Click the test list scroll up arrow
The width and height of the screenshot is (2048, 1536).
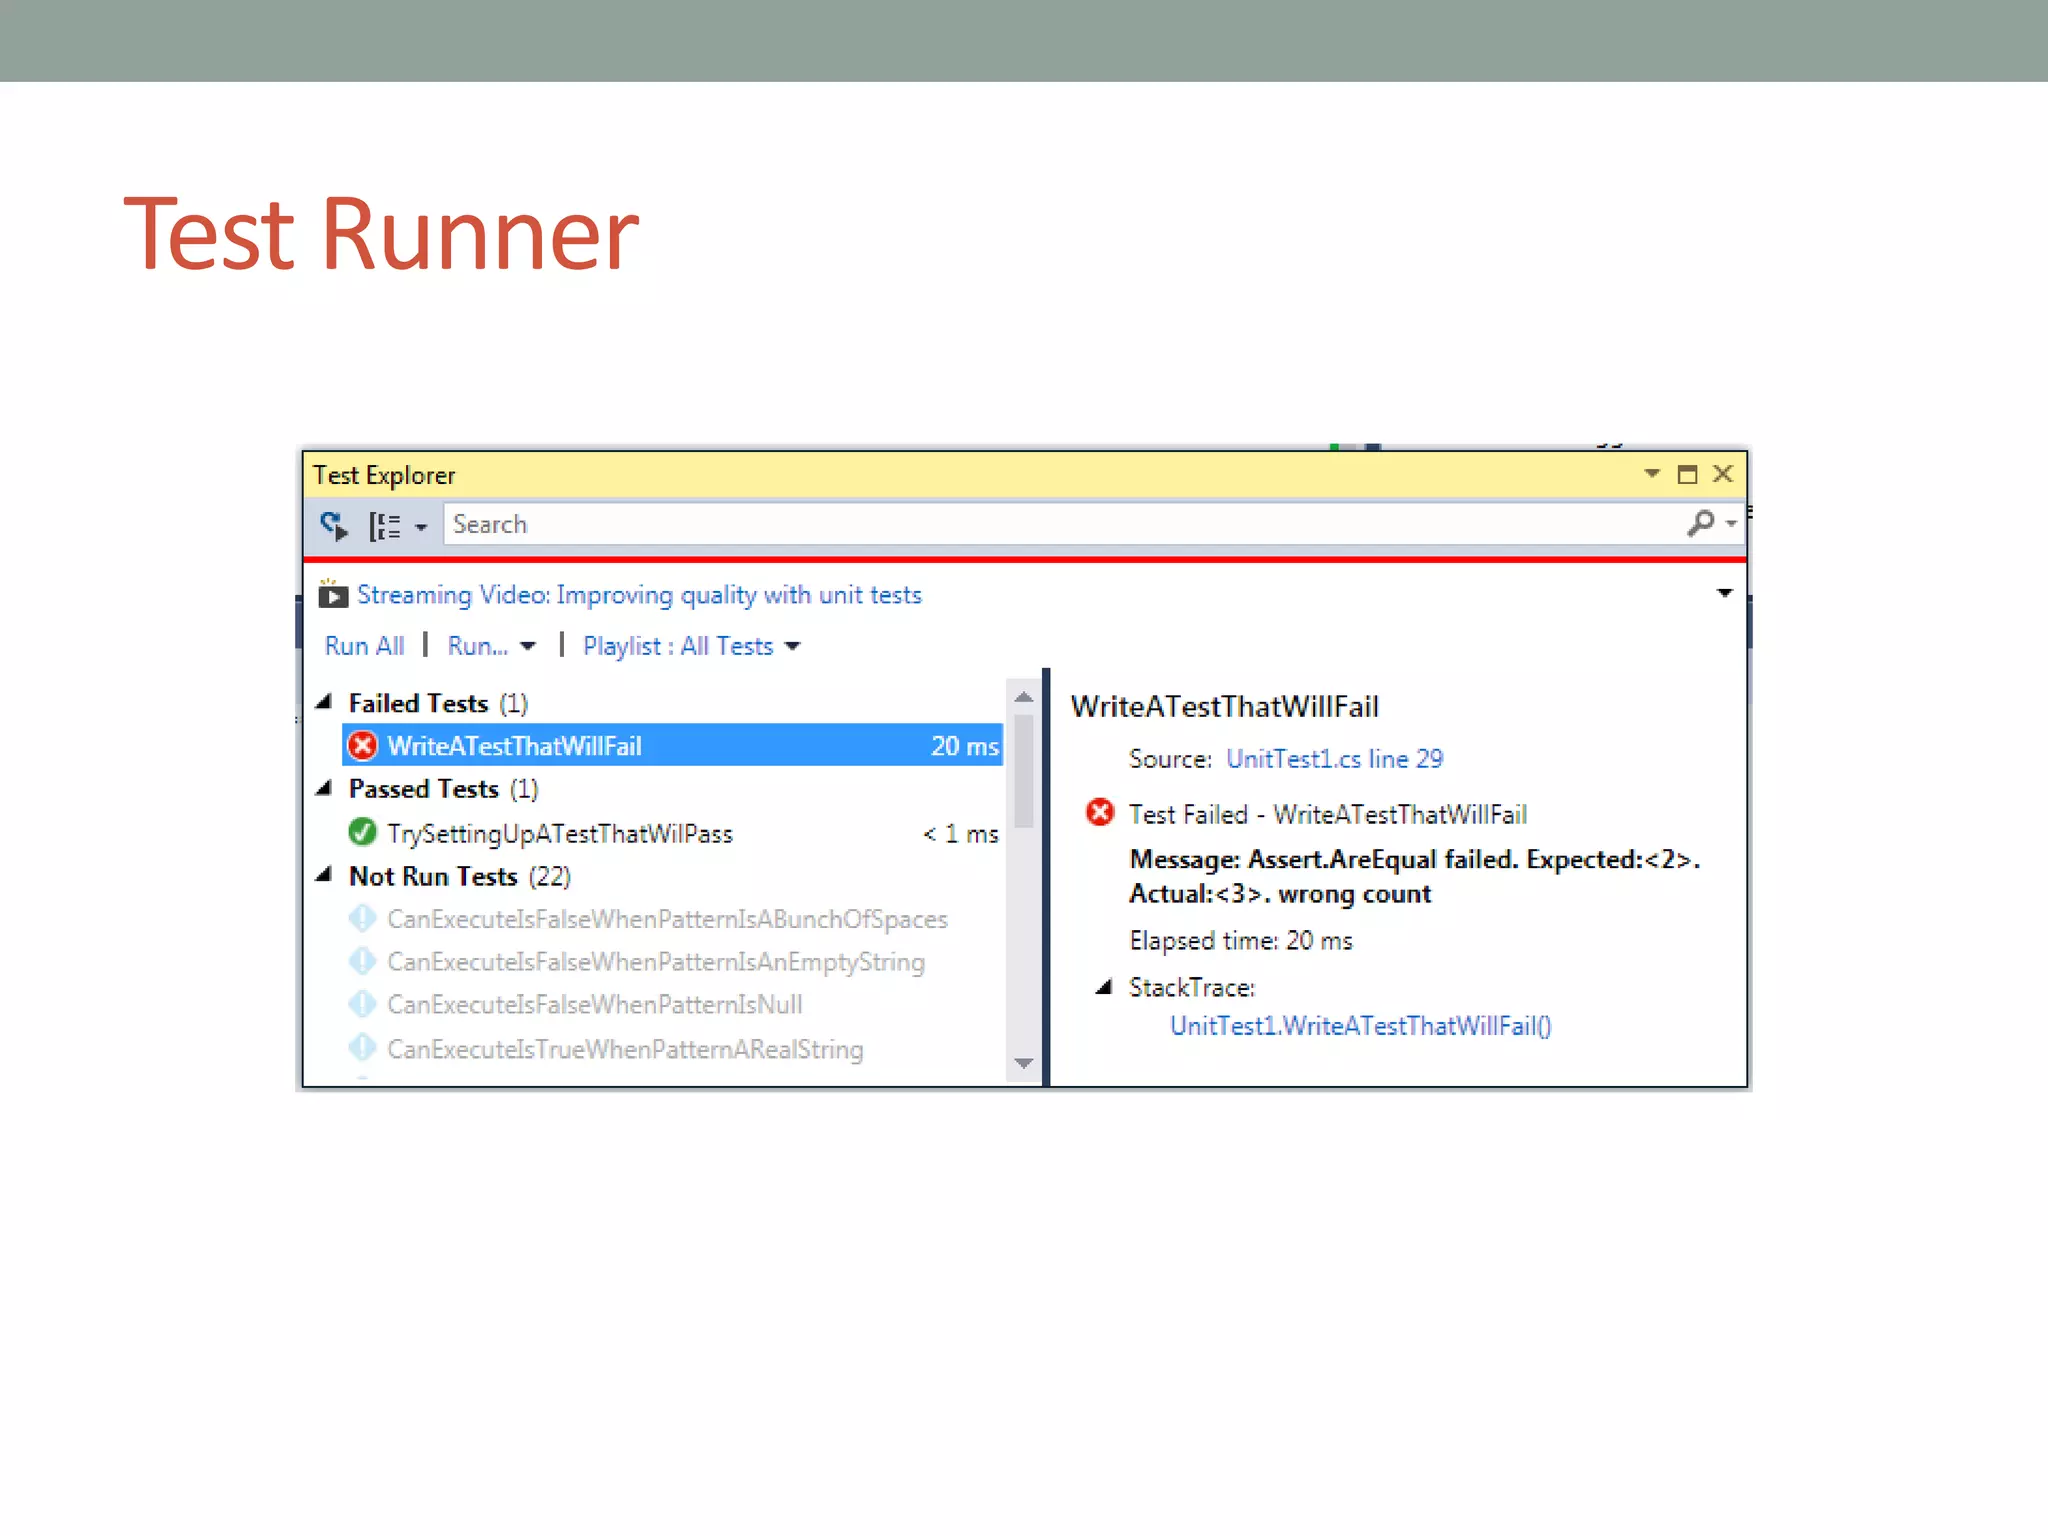1023,697
